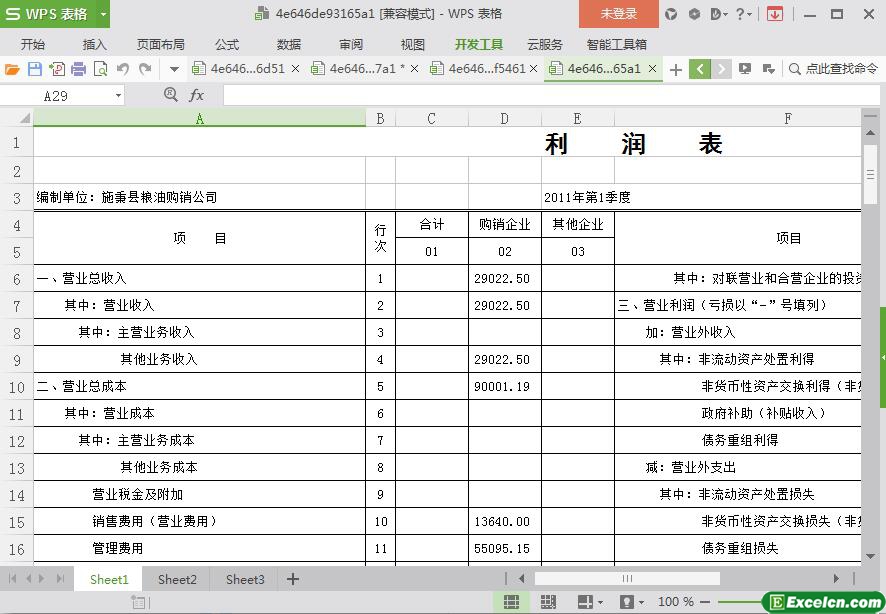Click the Open folder icon
886x614 pixels.
(x=12, y=69)
